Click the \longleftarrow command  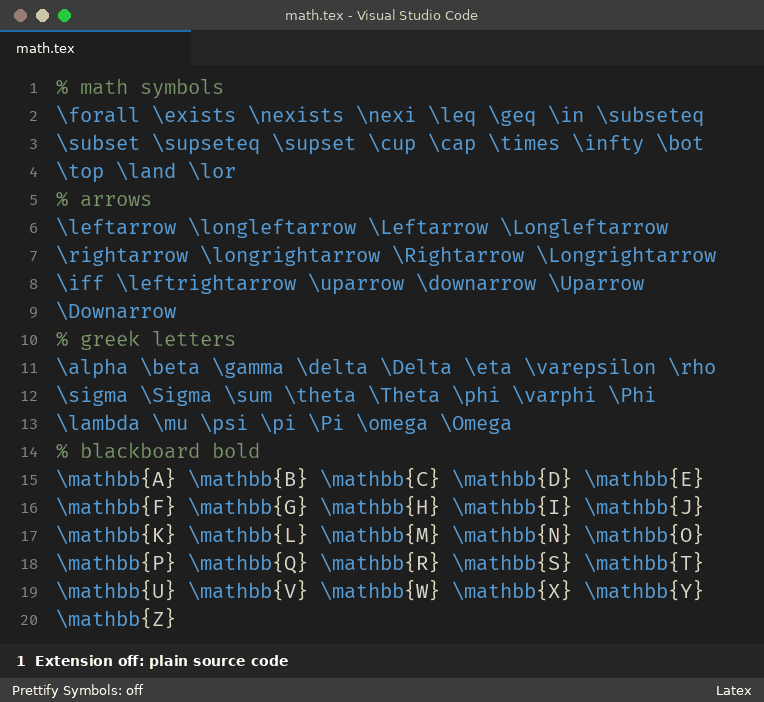272,228
